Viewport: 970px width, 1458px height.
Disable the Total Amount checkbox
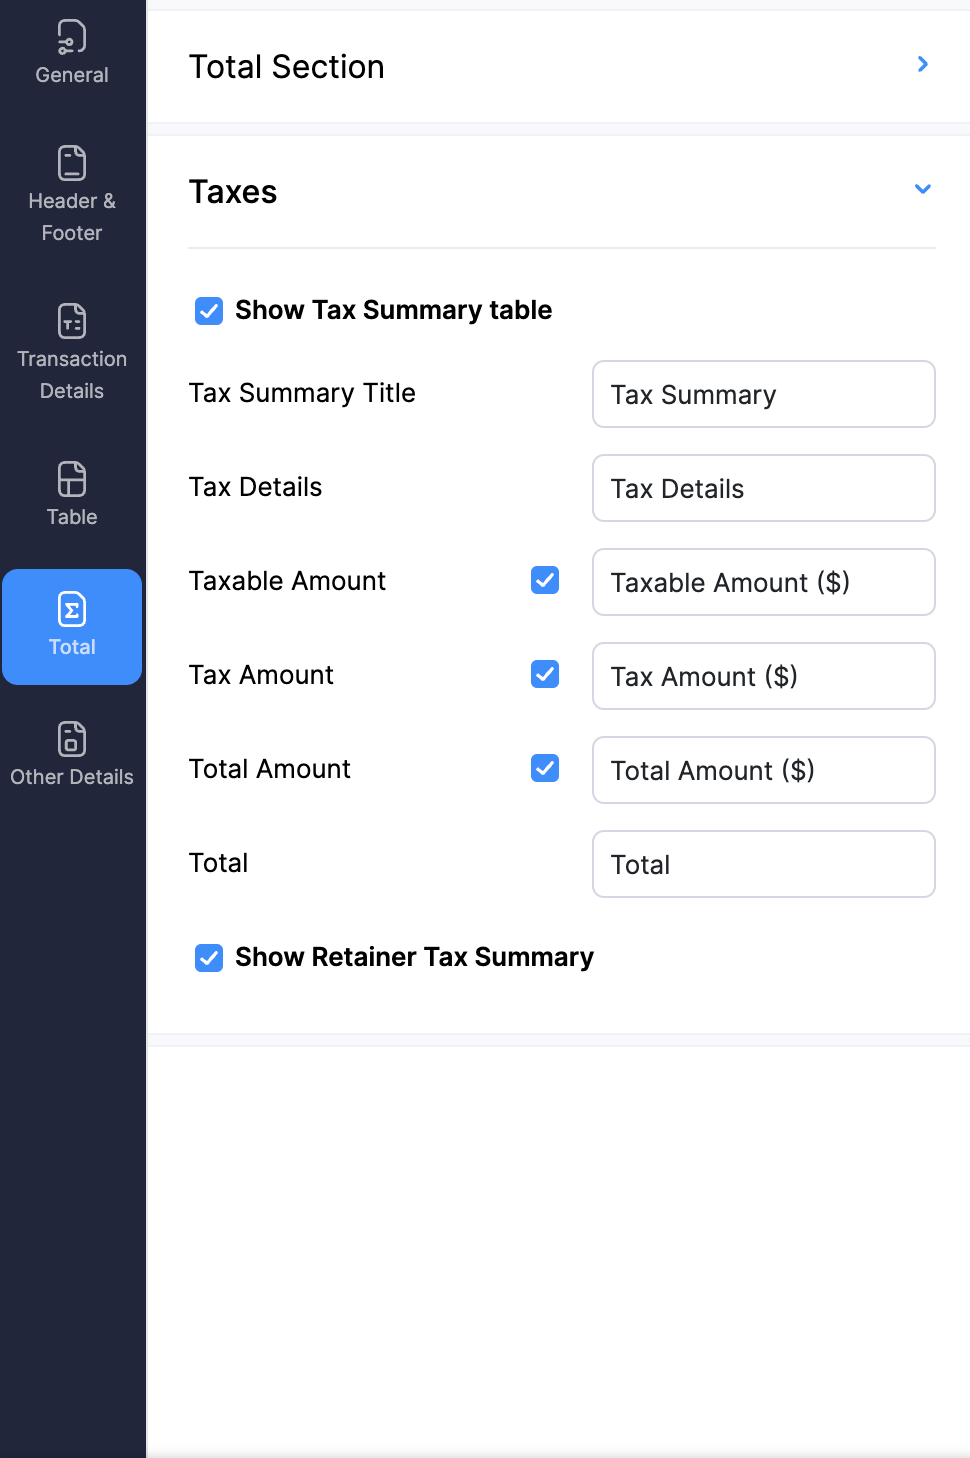pyautogui.click(x=544, y=768)
